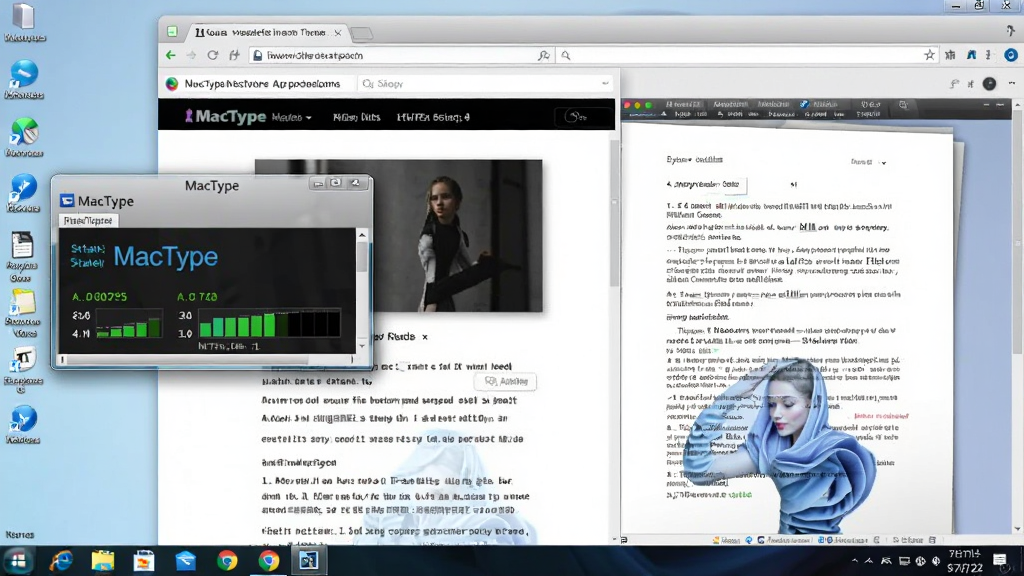1024x576 pixels.
Task: Focus the browser address bar
Action: (400, 56)
